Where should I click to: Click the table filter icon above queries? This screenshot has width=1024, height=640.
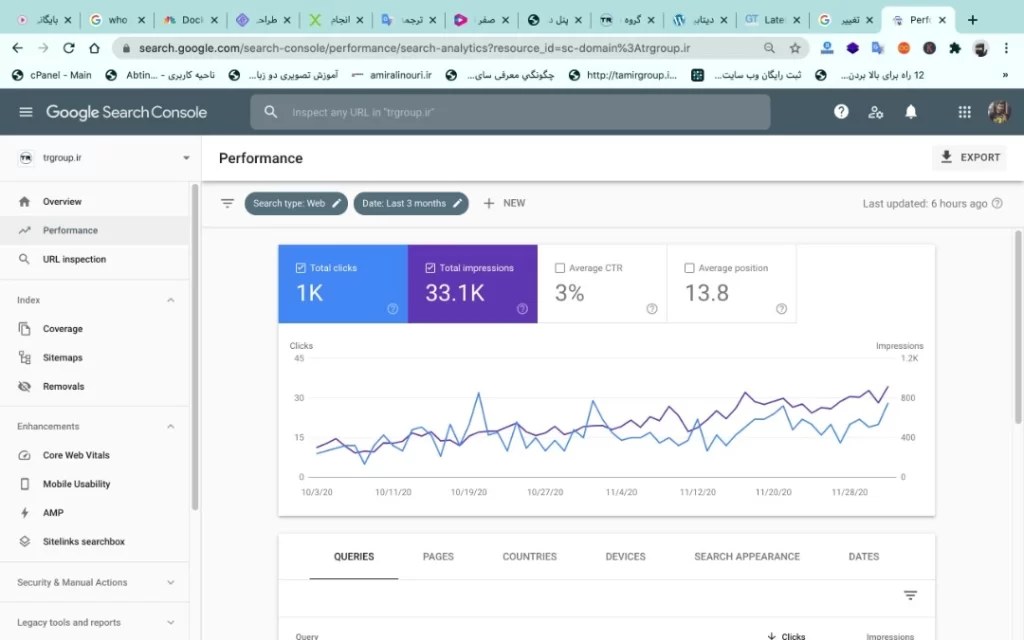910,595
